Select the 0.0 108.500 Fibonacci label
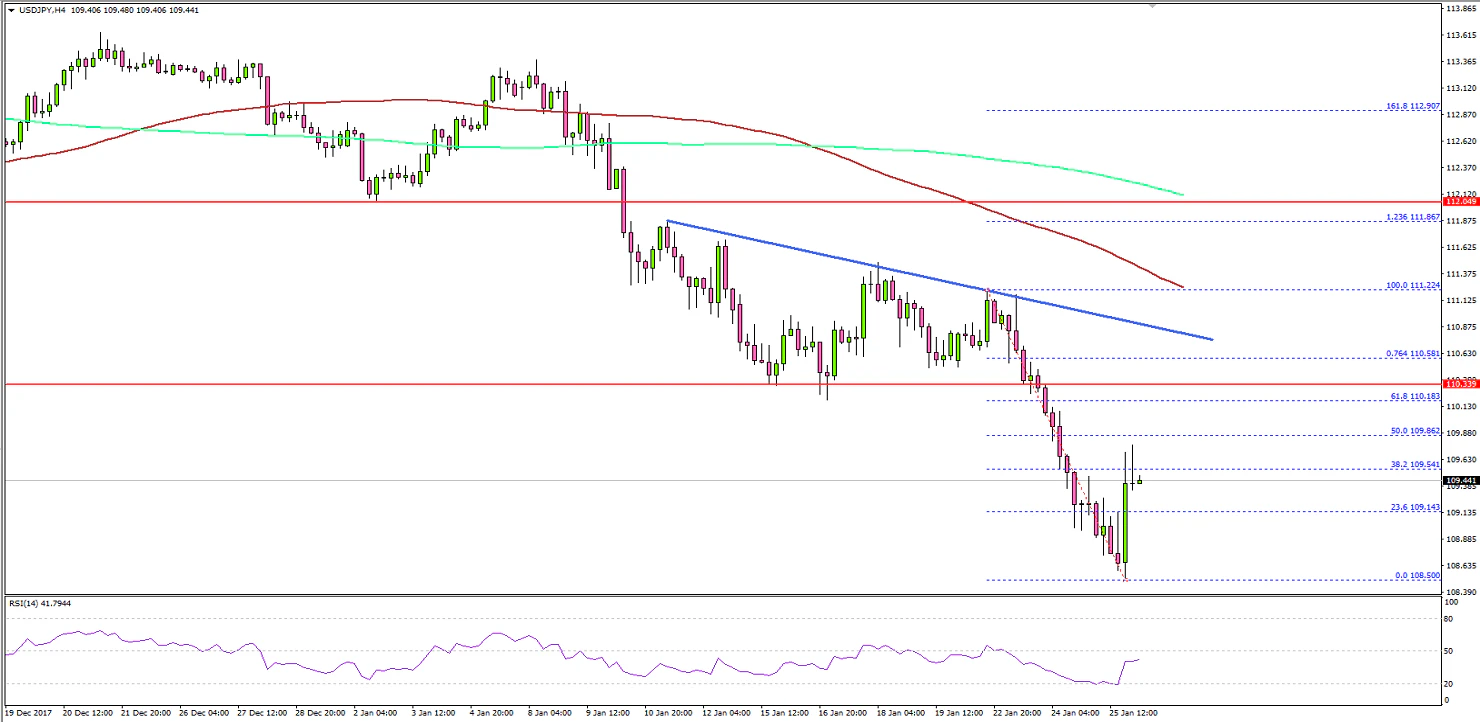1480x722 pixels. (x=1416, y=575)
